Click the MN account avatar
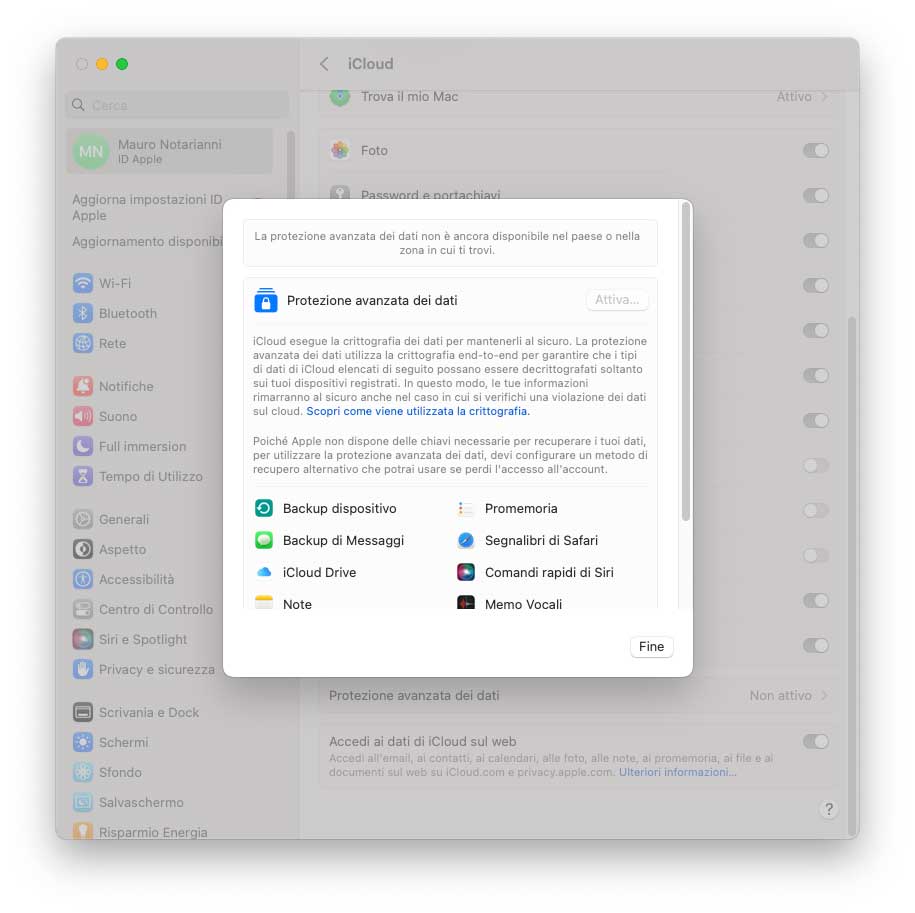The height and width of the screenshot is (913, 915). coord(91,152)
